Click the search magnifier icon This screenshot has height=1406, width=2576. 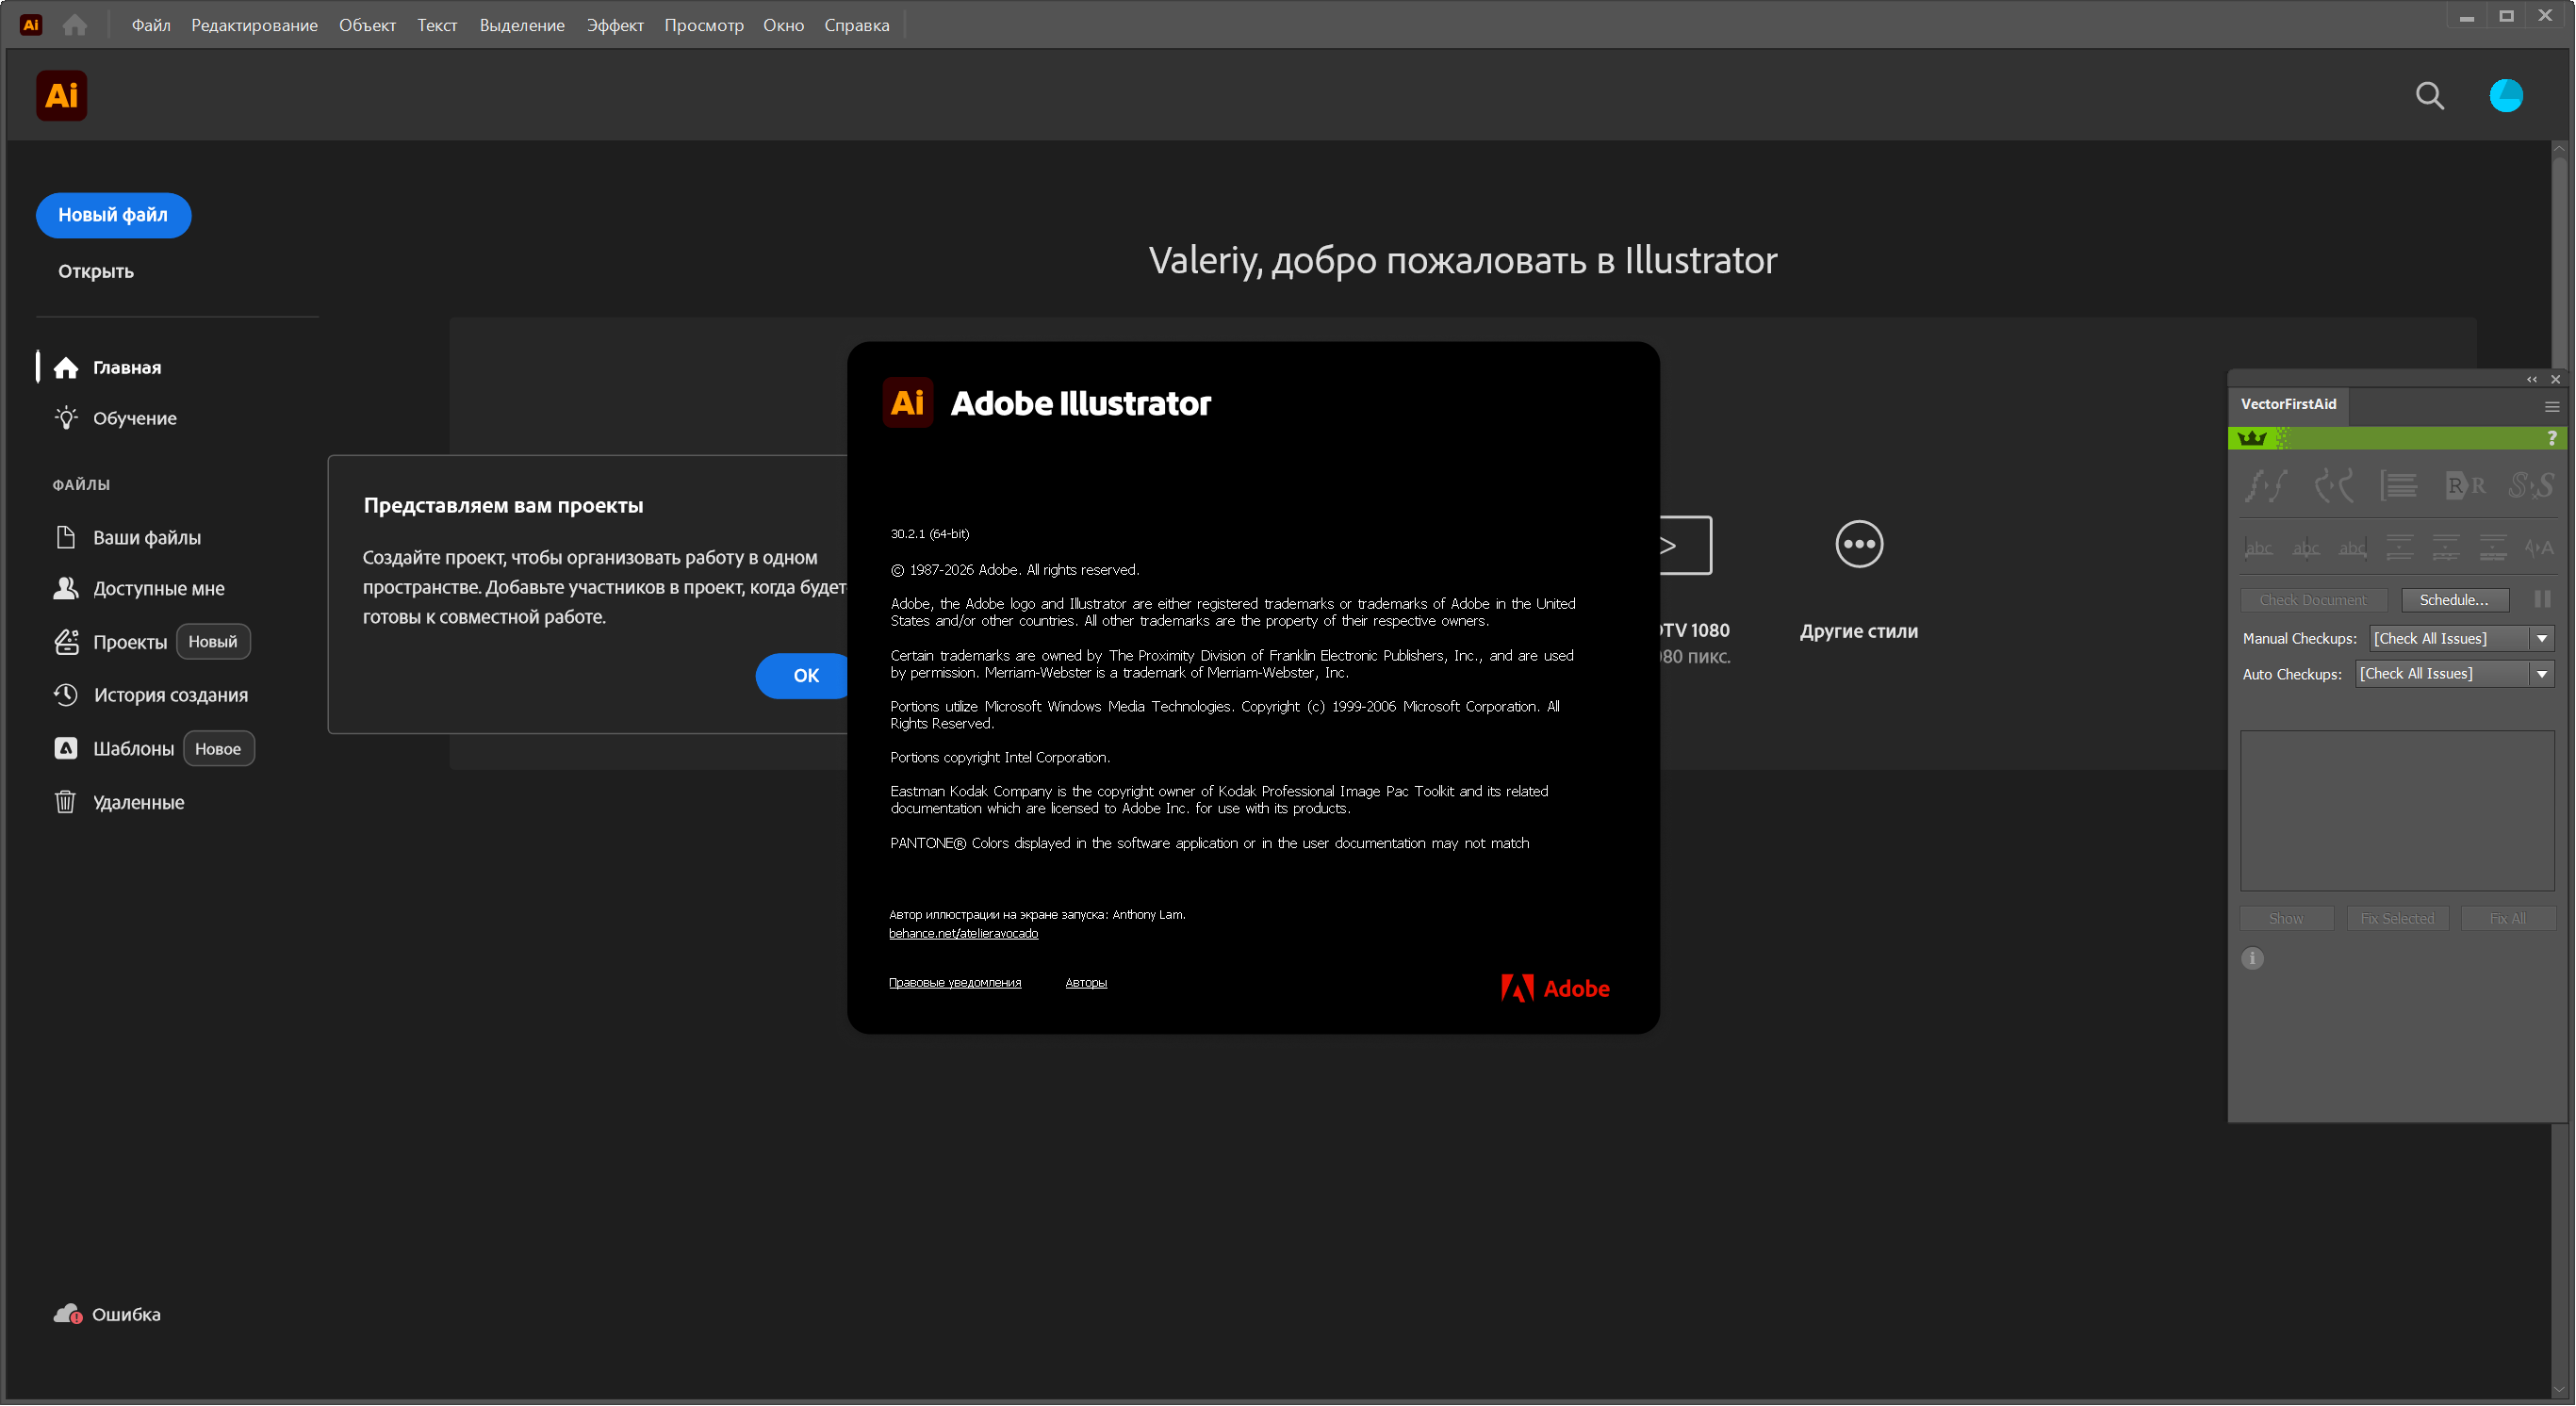[x=2430, y=96]
